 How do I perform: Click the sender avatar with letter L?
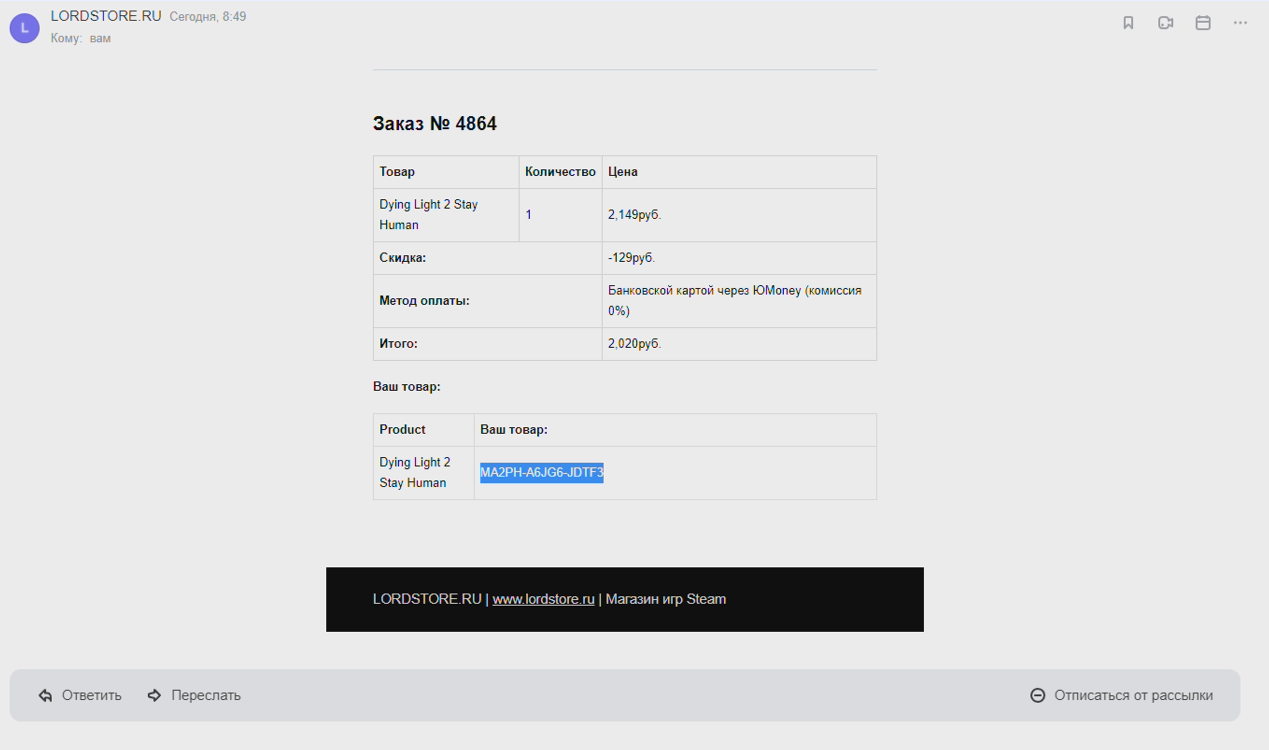tap(25, 28)
